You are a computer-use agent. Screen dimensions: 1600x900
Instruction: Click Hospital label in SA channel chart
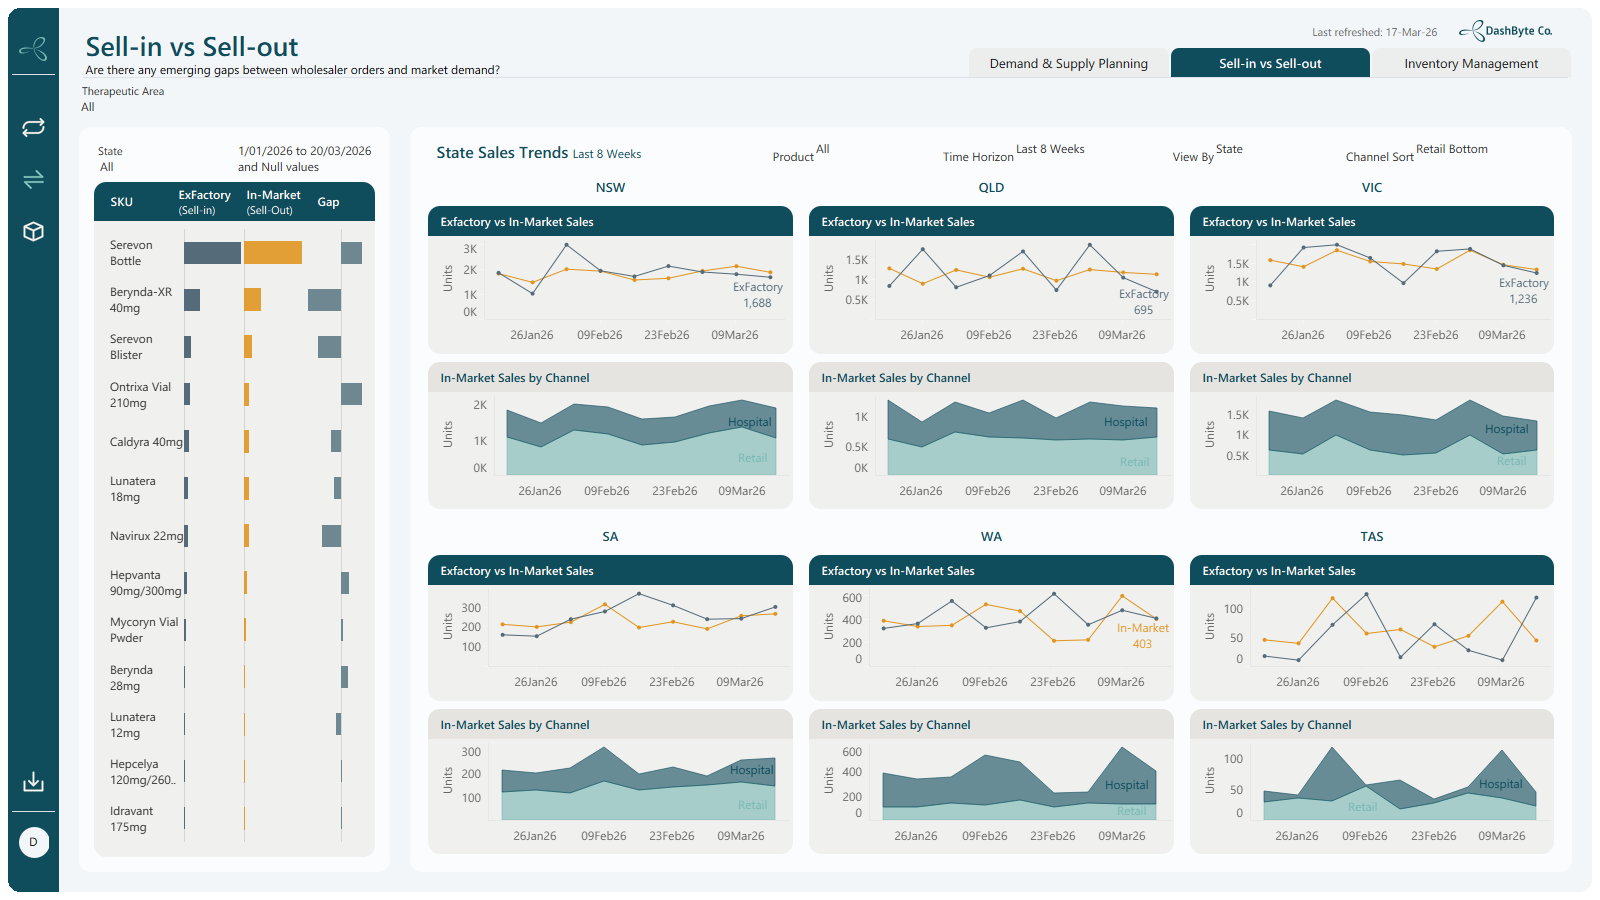point(751,770)
